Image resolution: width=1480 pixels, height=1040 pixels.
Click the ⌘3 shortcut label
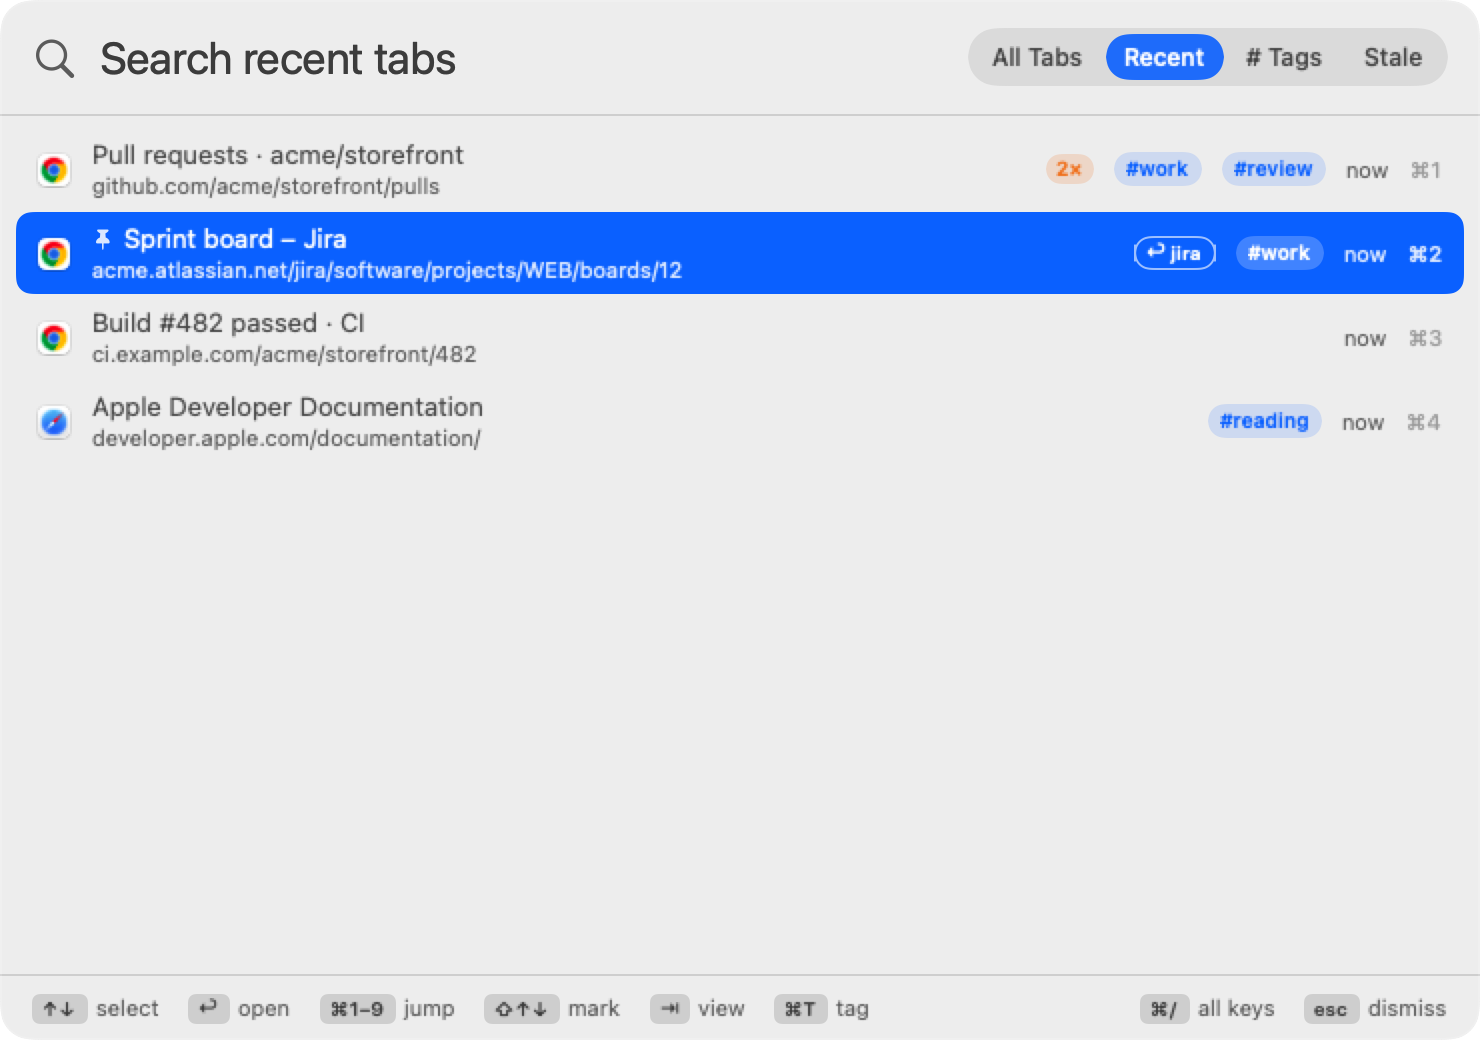[1425, 338]
